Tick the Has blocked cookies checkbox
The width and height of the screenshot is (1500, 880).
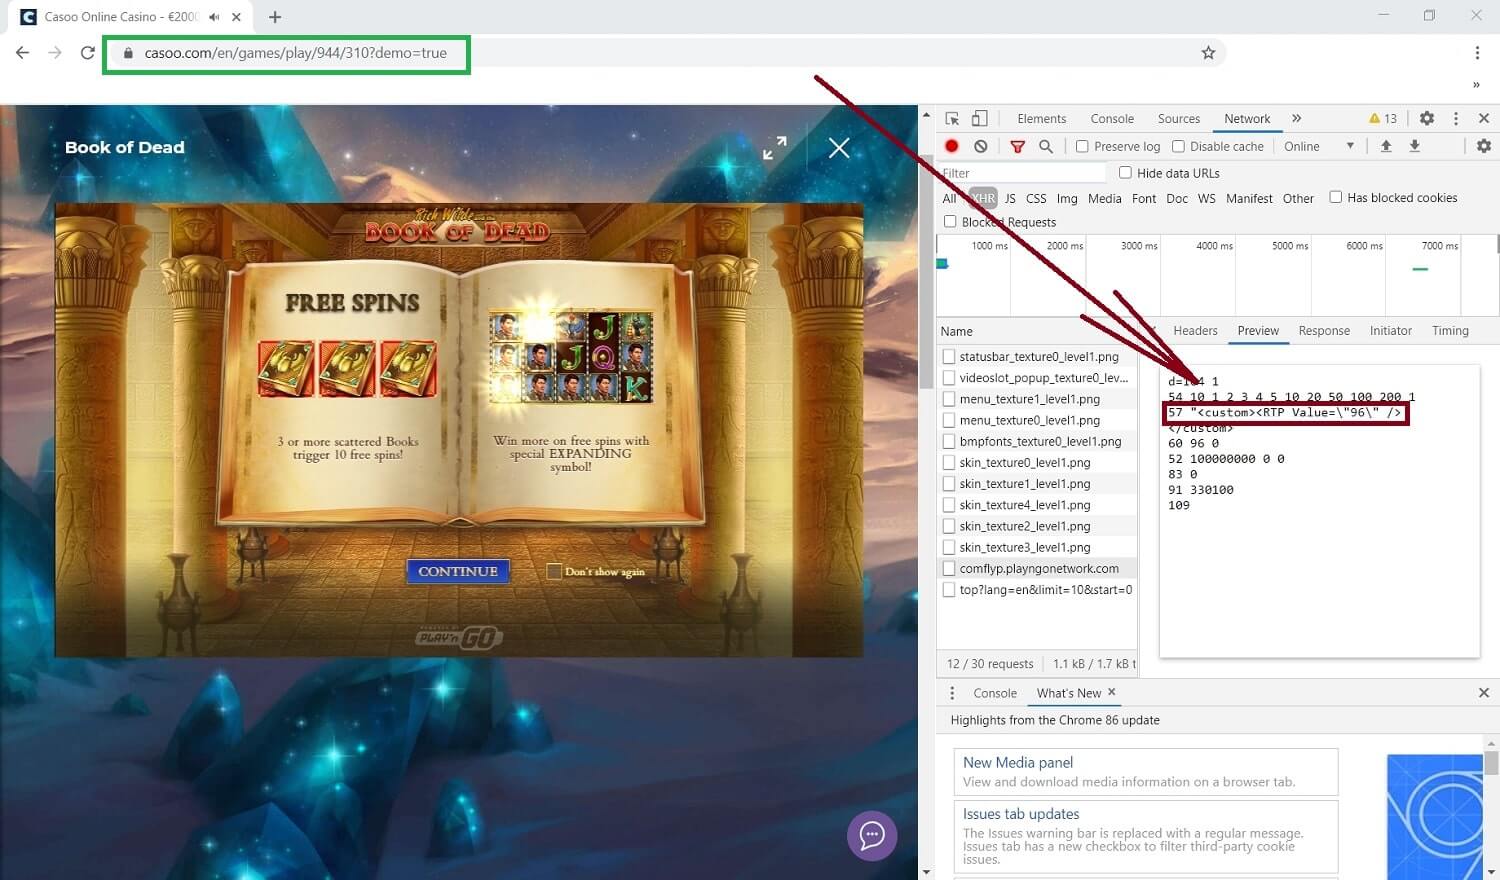tap(1335, 197)
